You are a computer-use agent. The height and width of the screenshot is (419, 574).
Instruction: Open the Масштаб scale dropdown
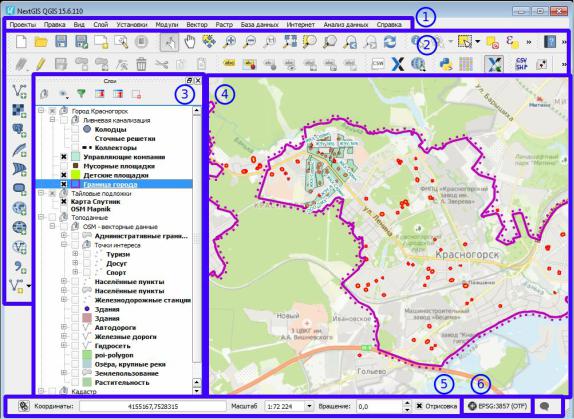click(x=309, y=406)
